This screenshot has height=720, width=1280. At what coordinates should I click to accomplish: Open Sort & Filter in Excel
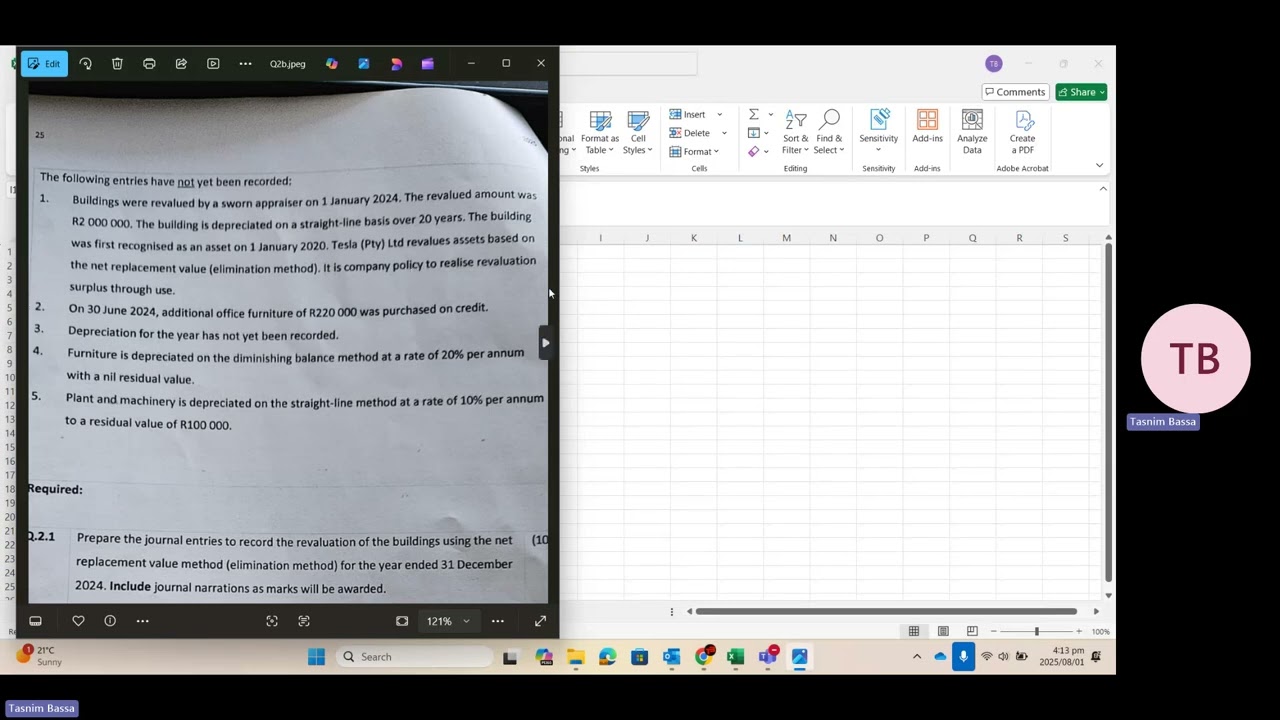(x=796, y=133)
